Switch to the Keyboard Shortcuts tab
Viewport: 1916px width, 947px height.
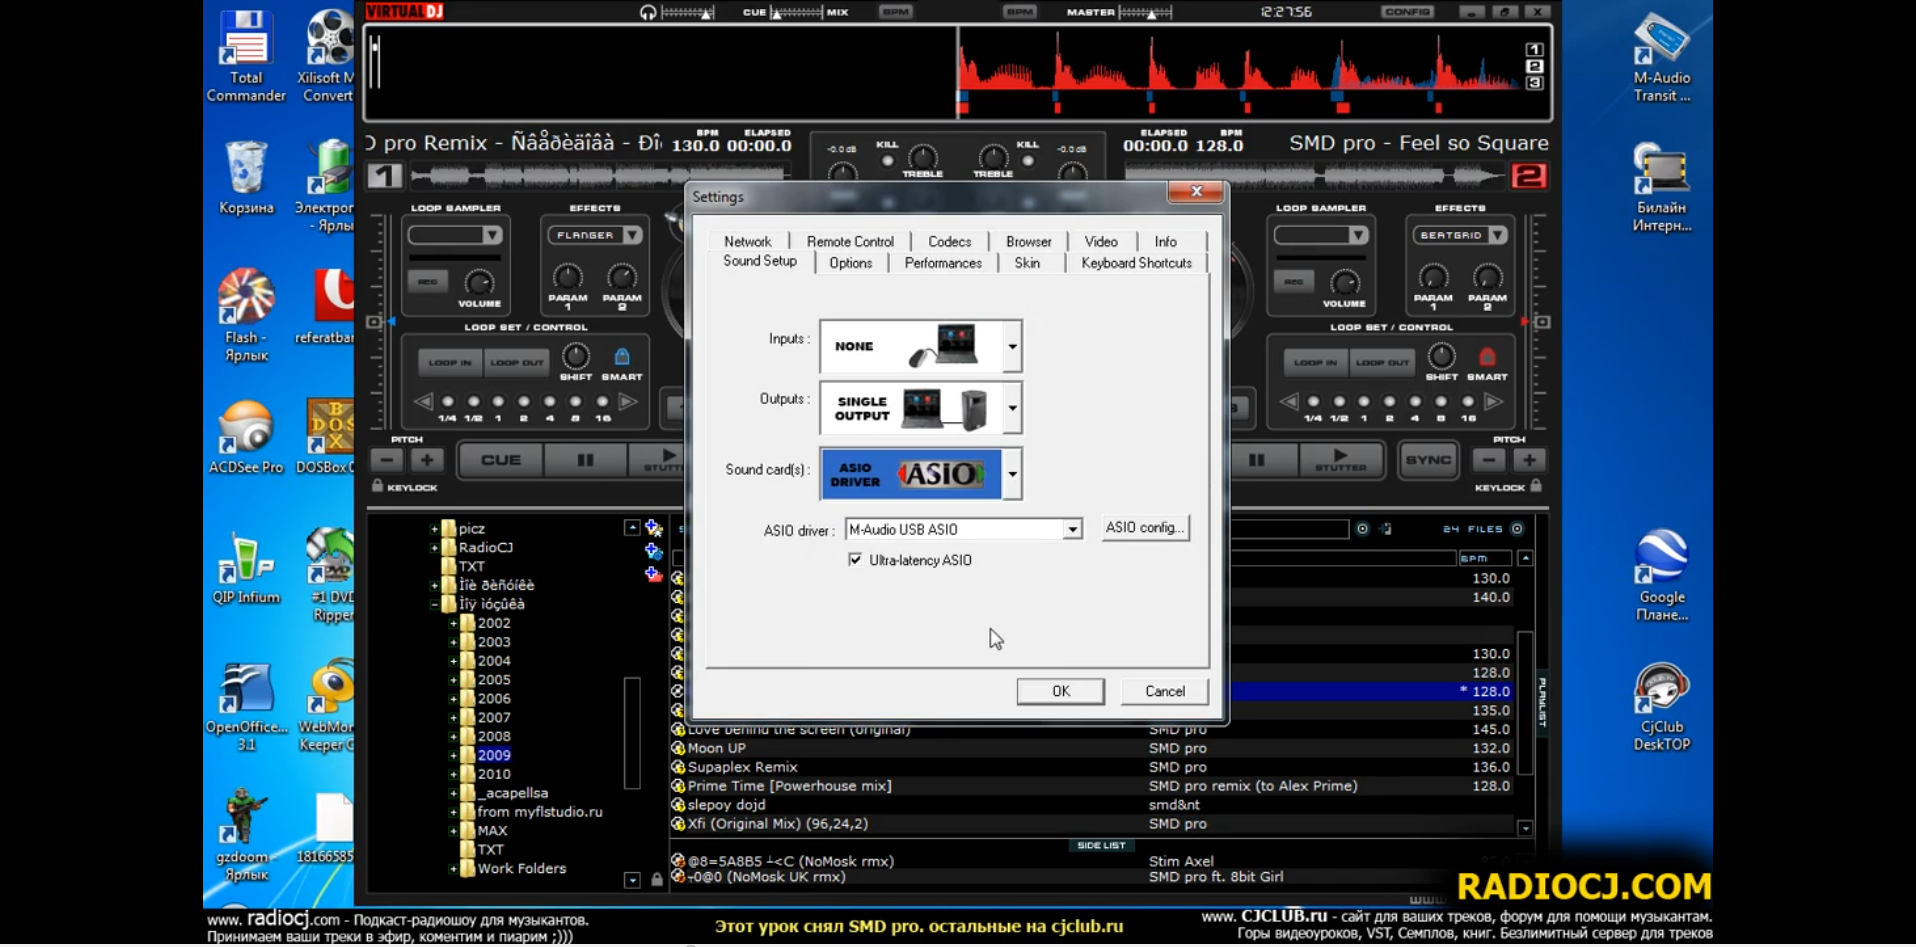click(x=1136, y=263)
